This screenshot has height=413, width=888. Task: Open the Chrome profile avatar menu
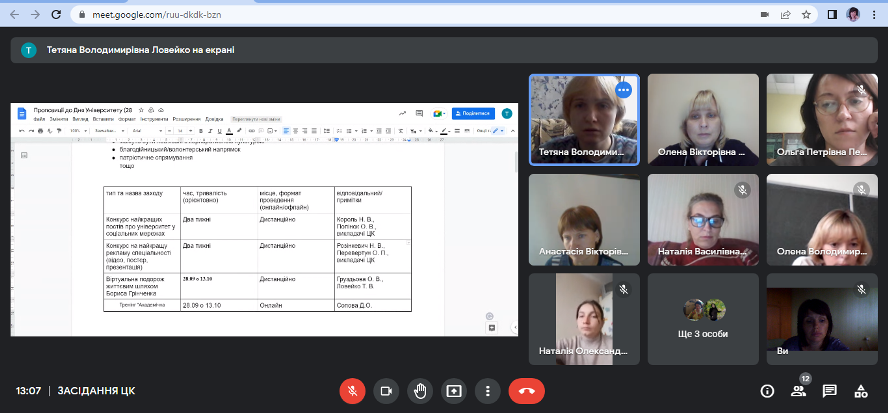click(853, 15)
